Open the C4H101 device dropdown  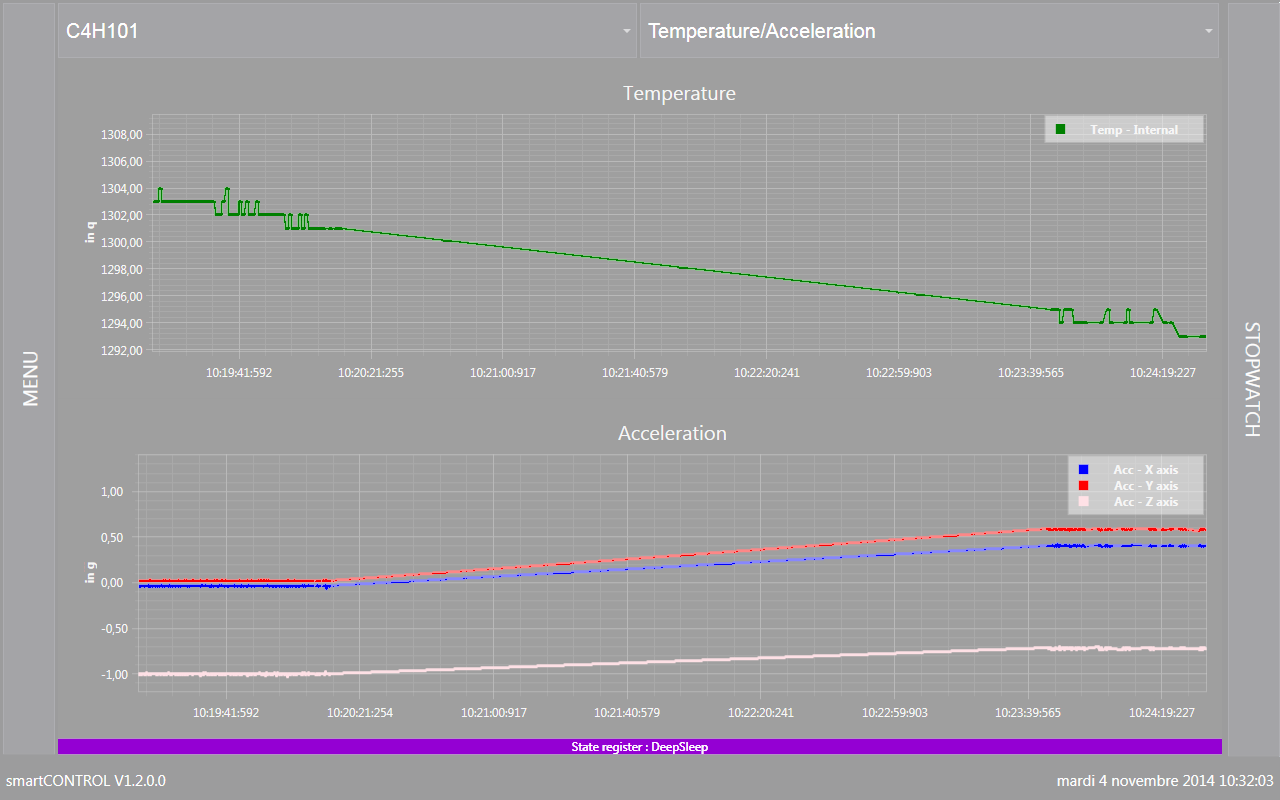tap(347, 31)
